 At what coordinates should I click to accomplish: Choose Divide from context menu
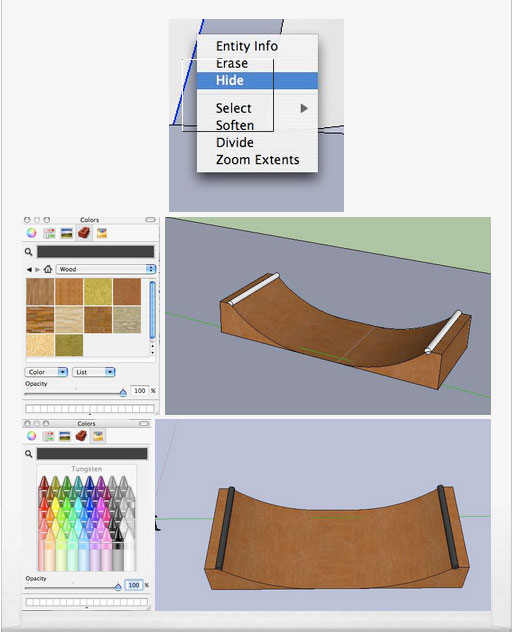[257, 142]
